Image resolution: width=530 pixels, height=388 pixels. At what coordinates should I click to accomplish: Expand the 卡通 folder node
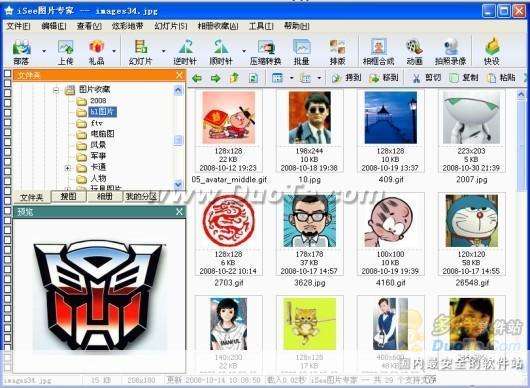tap(68, 168)
